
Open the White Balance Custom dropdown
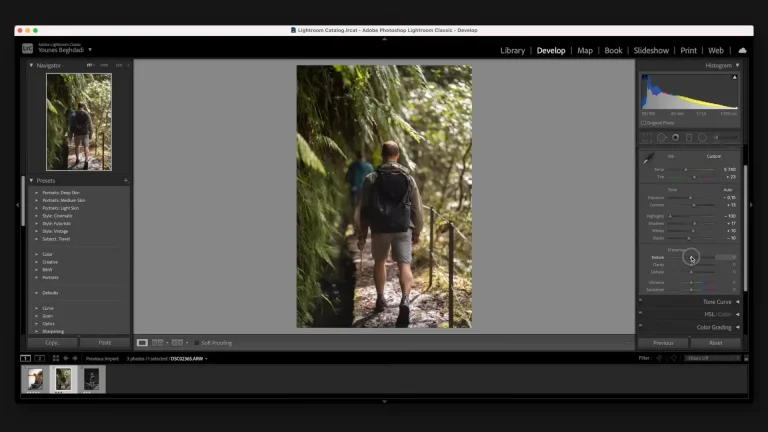tap(714, 156)
